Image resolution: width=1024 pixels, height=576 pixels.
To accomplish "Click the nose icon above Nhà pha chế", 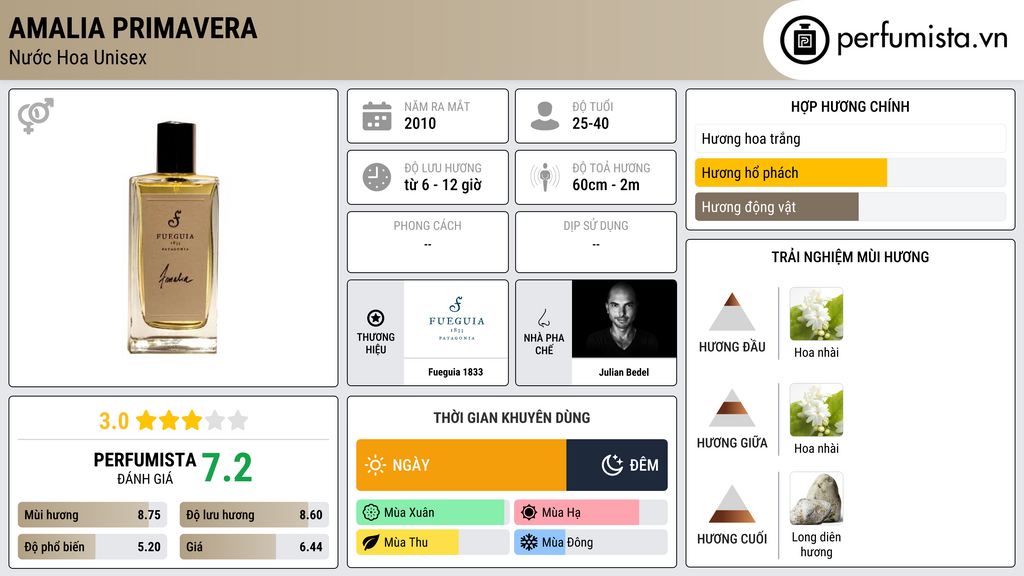I will pos(544,319).
